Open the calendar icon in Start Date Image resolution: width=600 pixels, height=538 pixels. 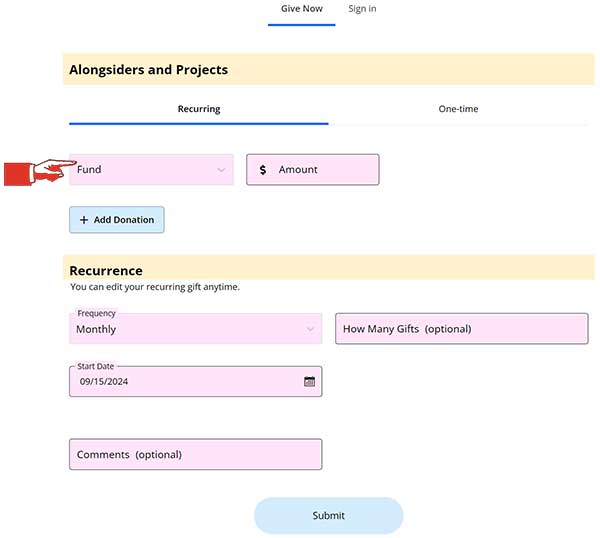309,381
